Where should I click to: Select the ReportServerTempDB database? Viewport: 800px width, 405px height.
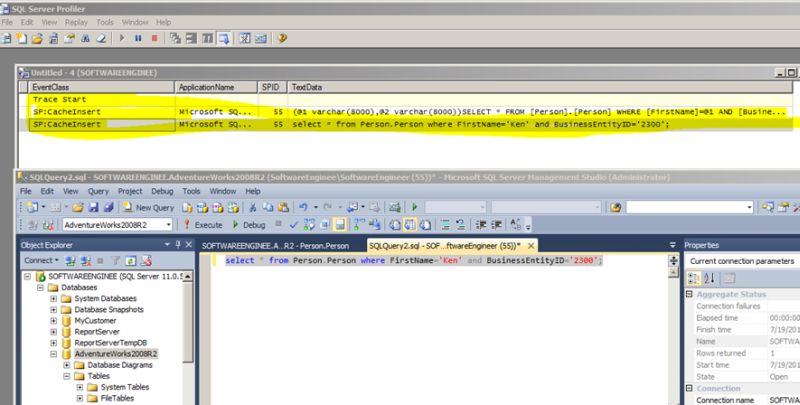[x=111, y=343]
